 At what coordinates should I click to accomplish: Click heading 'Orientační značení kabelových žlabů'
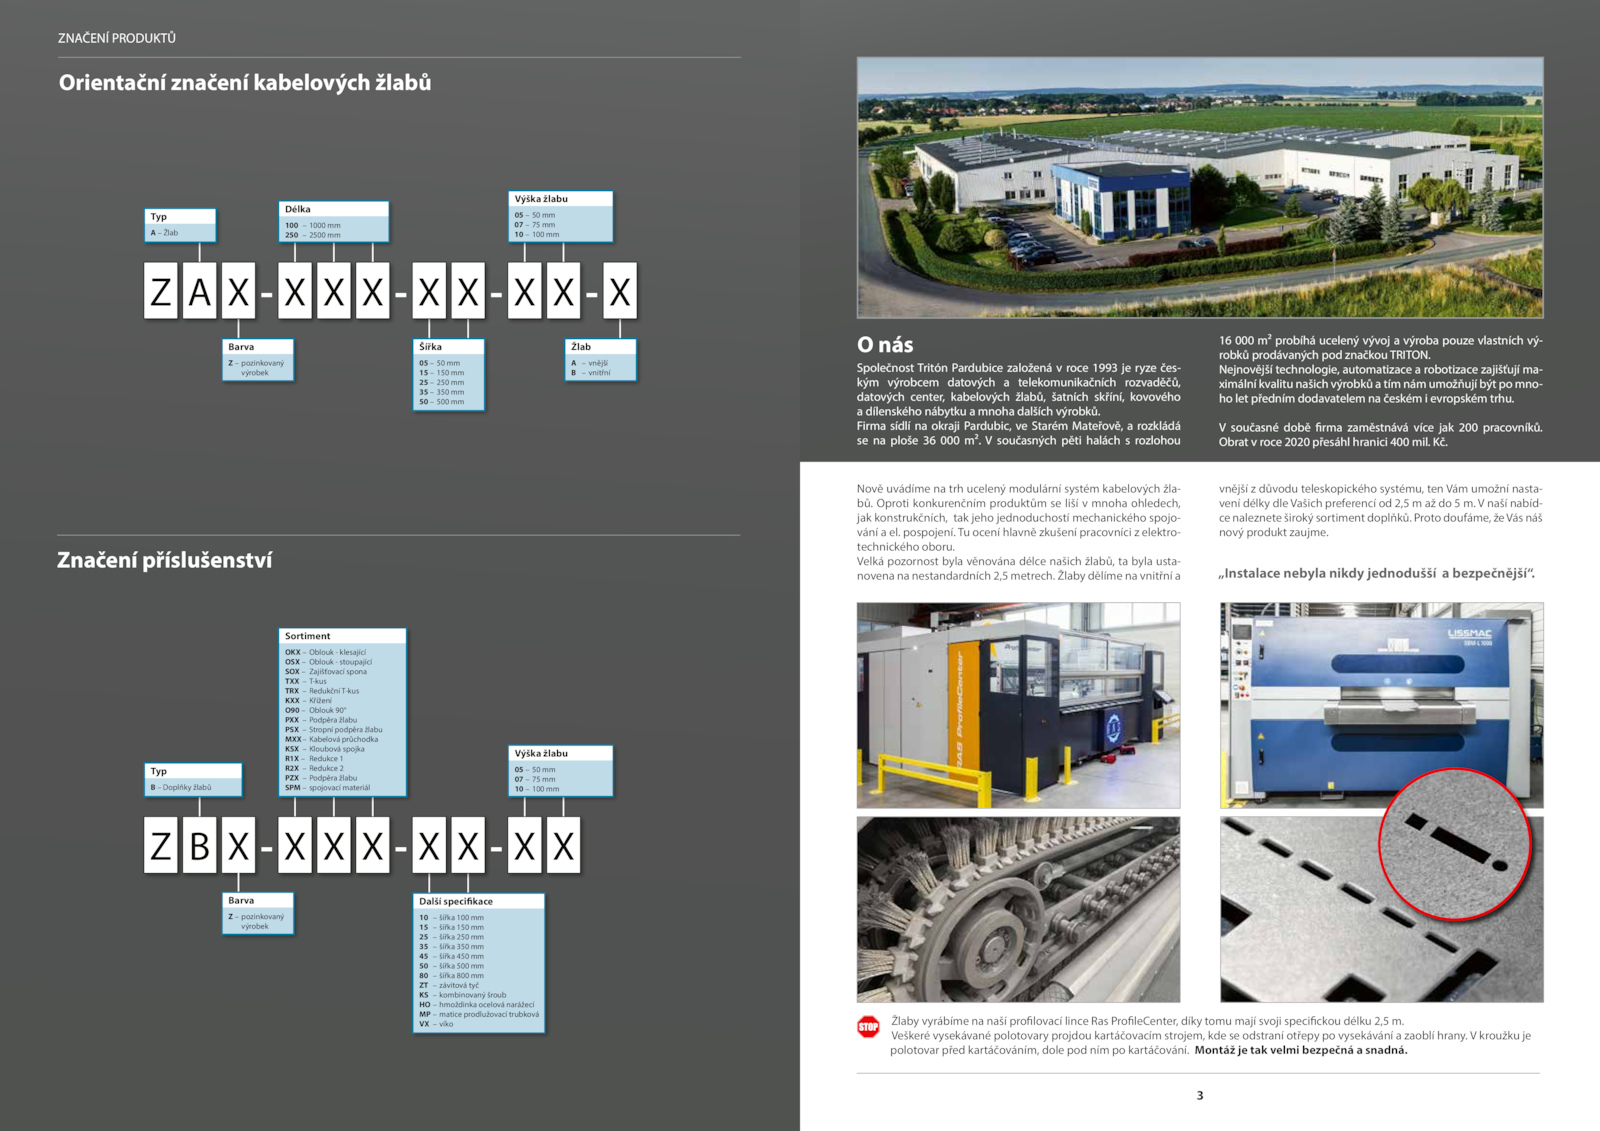245,83
